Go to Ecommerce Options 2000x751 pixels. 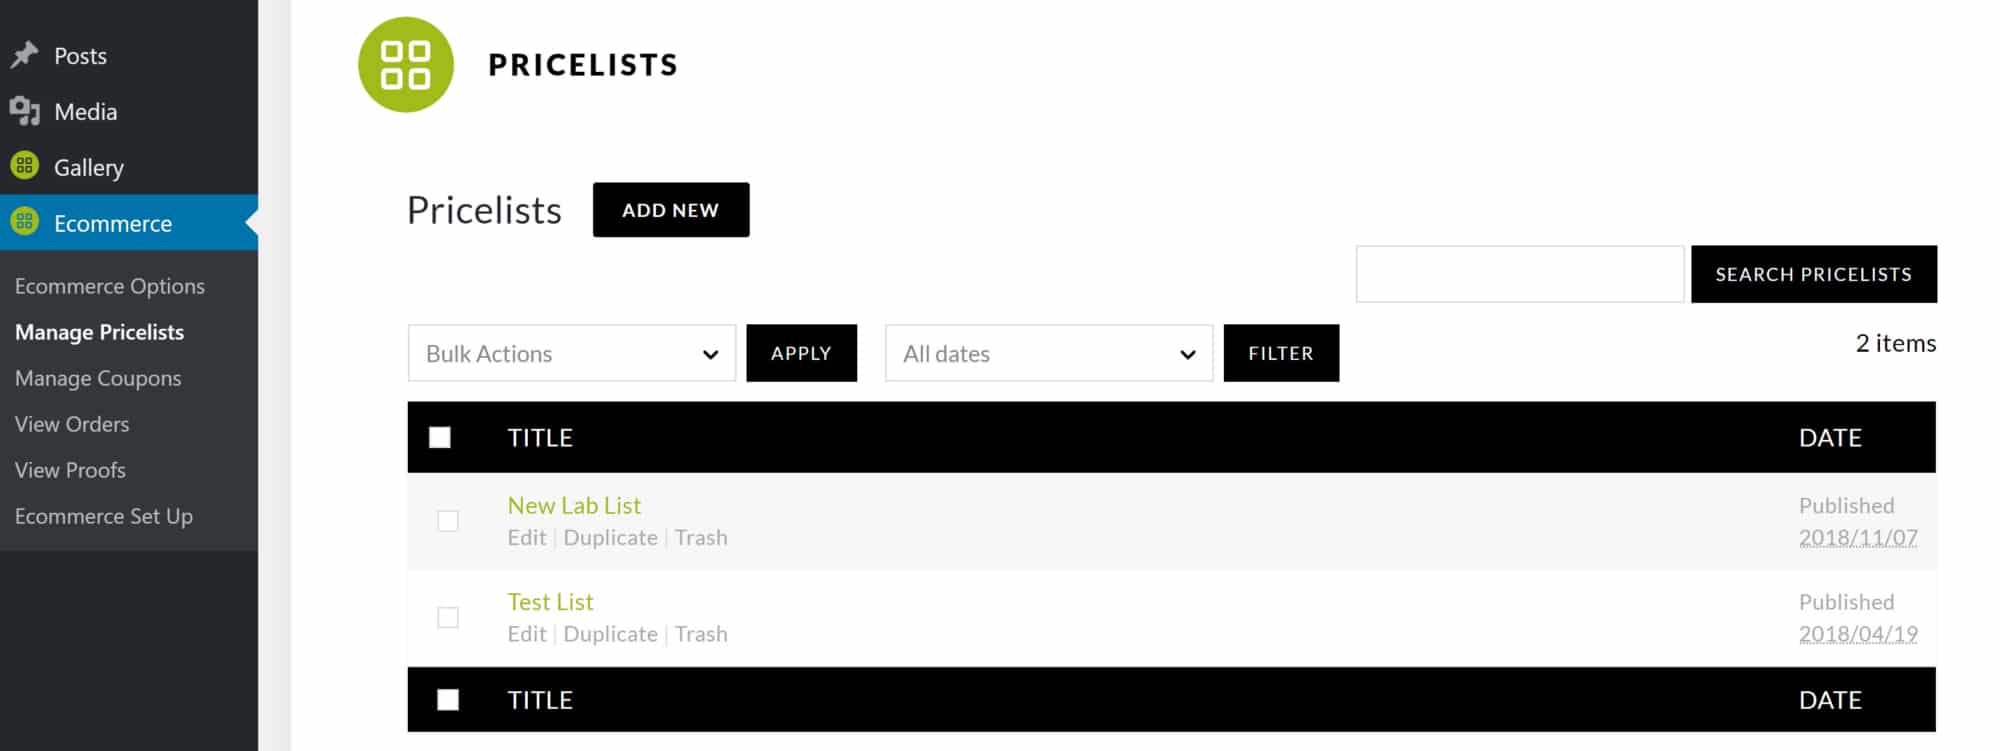point(110,286)
